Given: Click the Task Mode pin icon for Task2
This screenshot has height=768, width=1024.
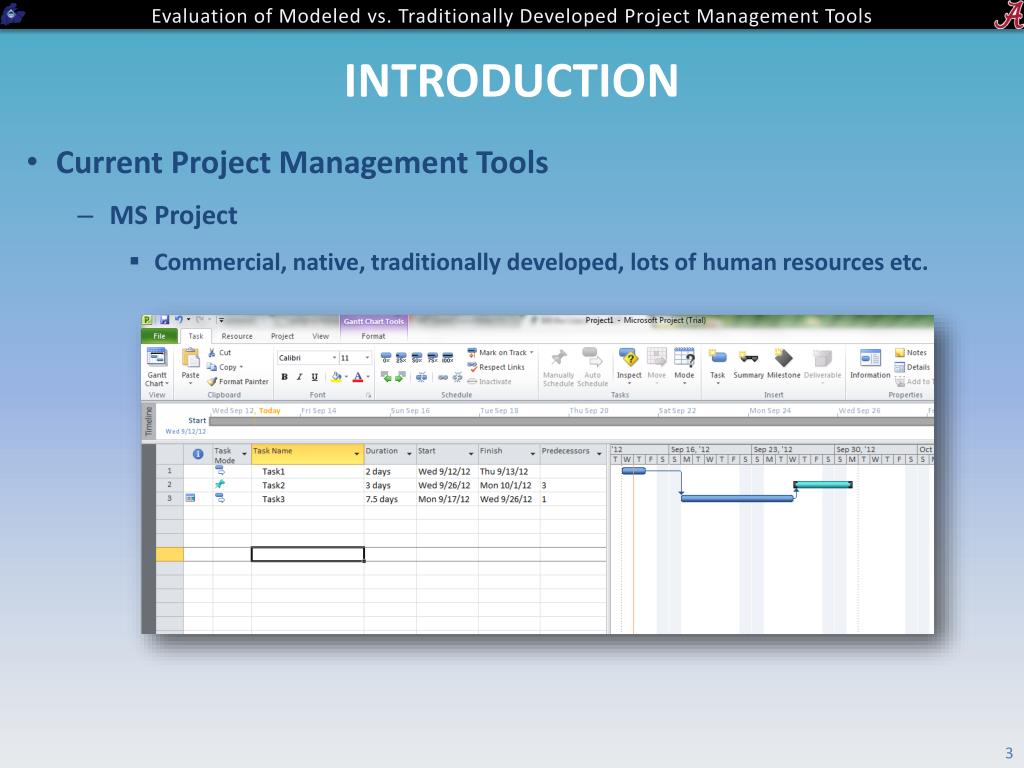Looking at the screenshot, I should pyautogui.click(x=219, y=485).
